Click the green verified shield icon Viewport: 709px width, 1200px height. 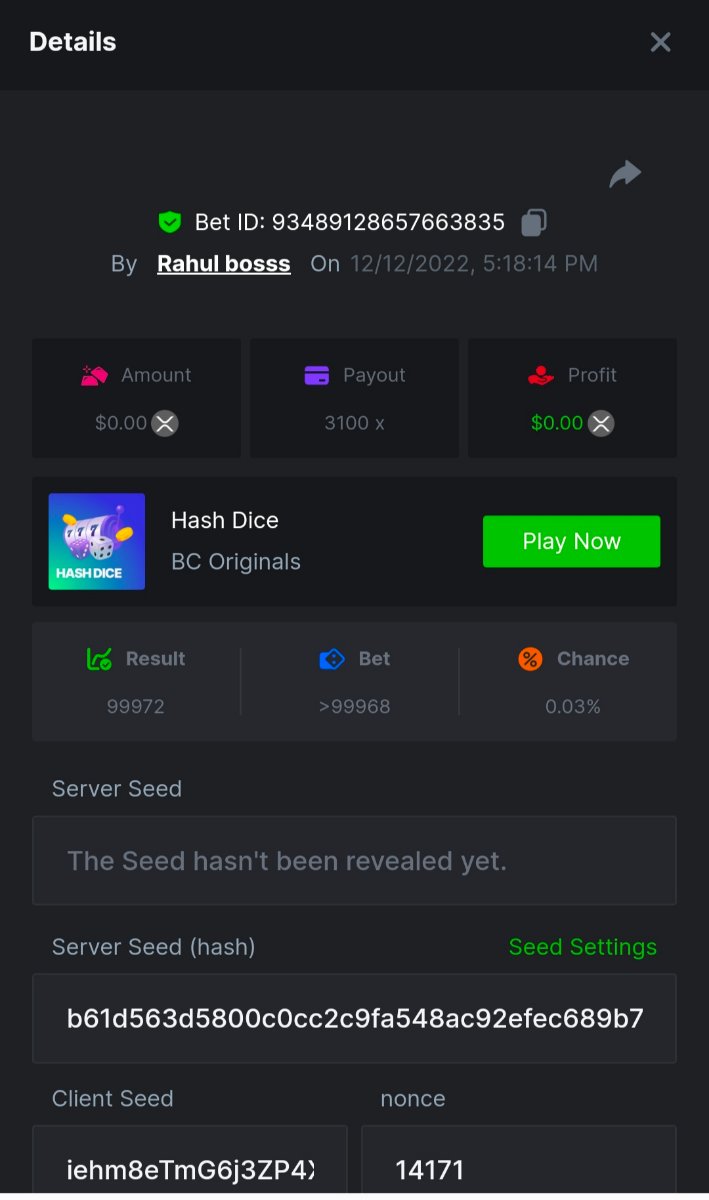tap(170, 222)
